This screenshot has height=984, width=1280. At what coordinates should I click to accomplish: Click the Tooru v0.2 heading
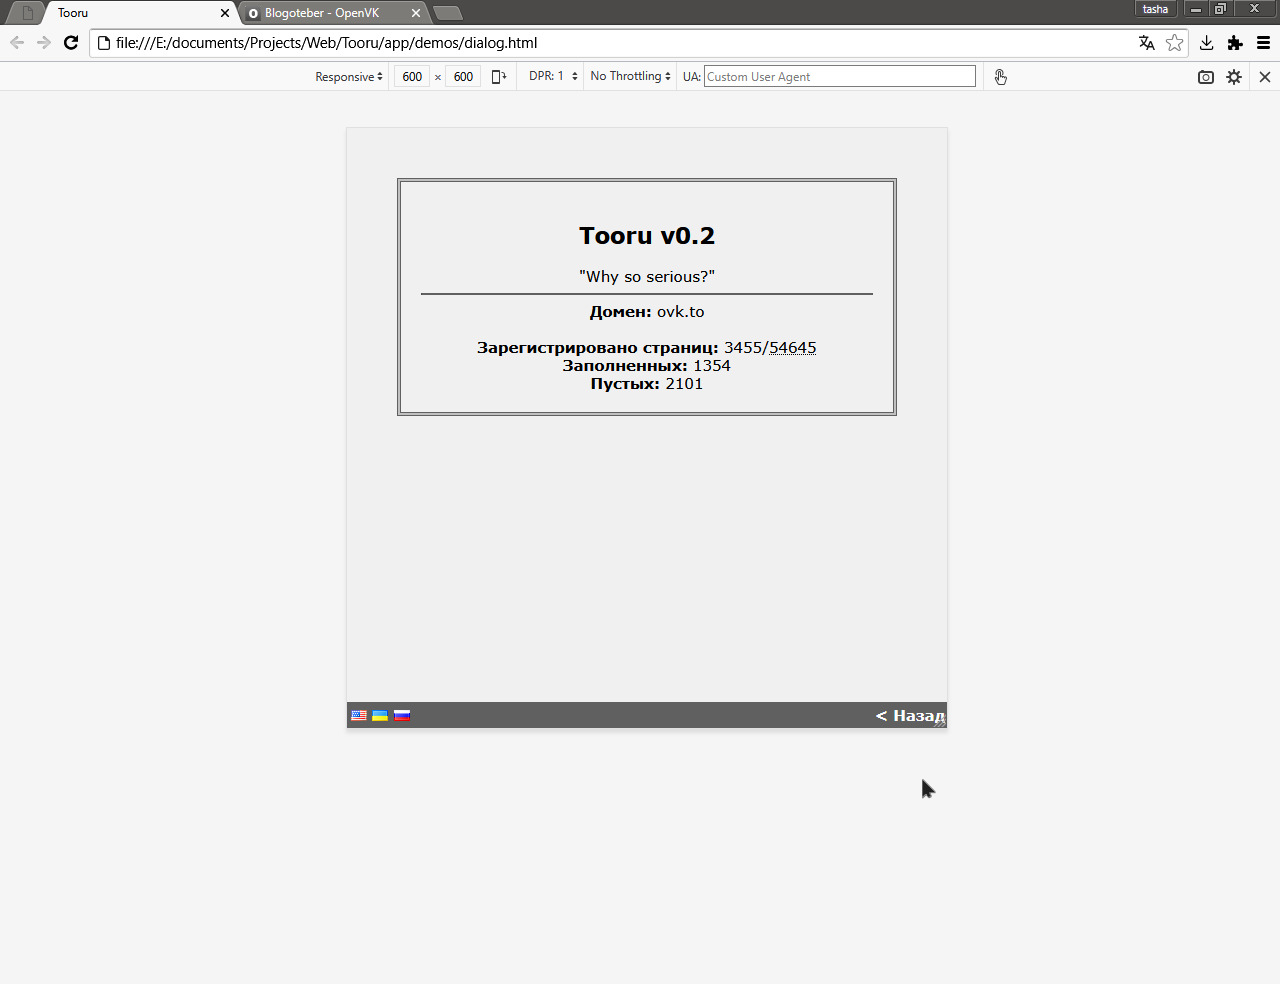(647, 236)
